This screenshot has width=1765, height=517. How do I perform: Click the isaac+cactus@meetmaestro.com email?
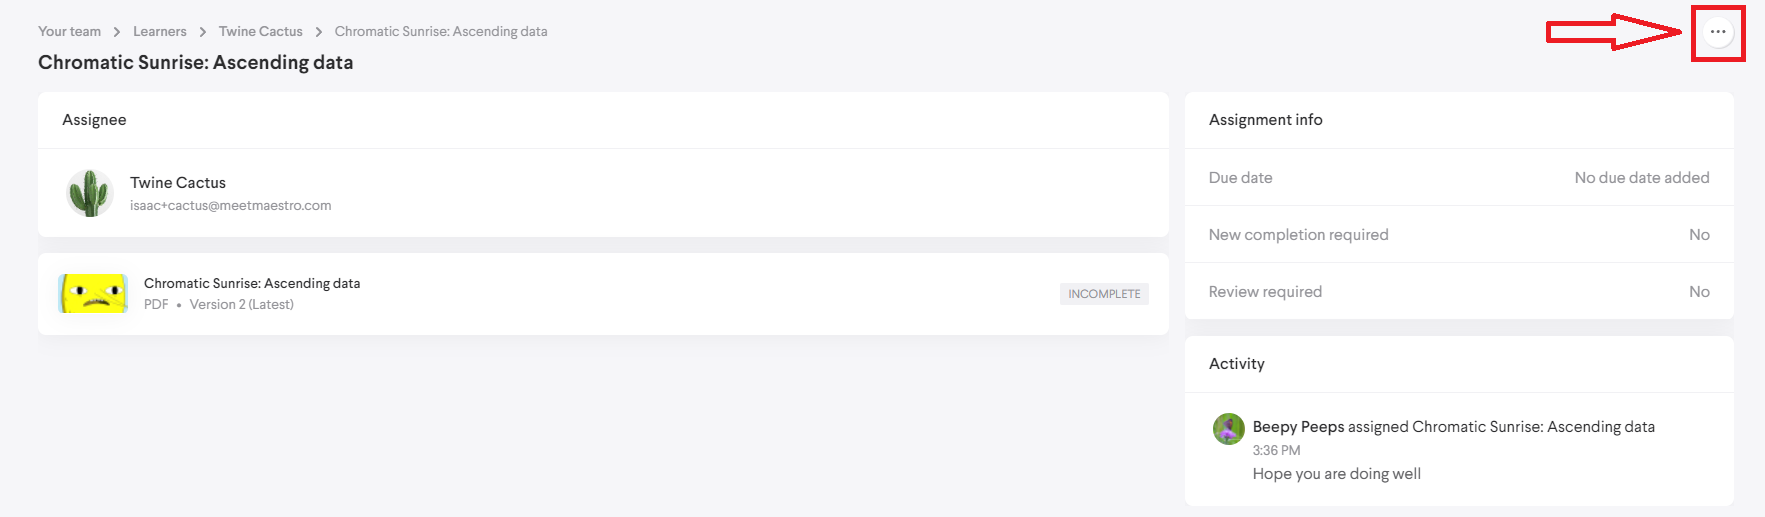pyautogui.click(x=230, y=206)
